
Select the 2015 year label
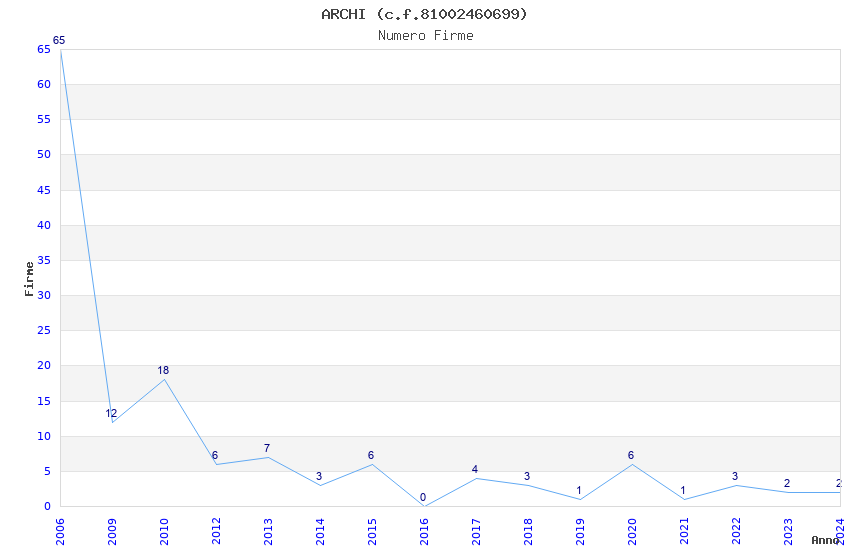point(372,532)
